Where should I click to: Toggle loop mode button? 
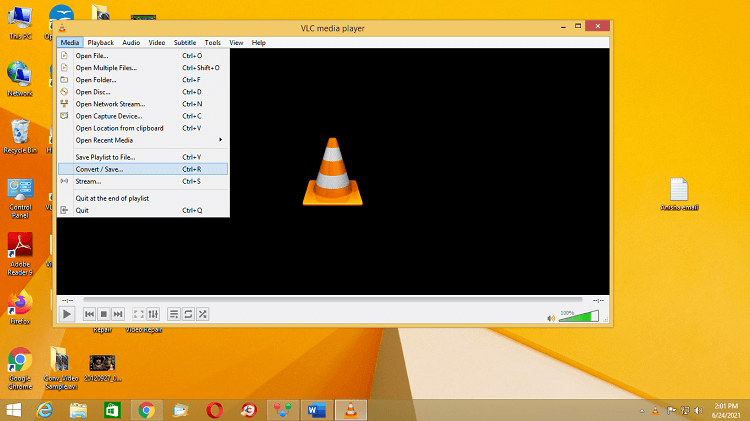pos(188,314)
